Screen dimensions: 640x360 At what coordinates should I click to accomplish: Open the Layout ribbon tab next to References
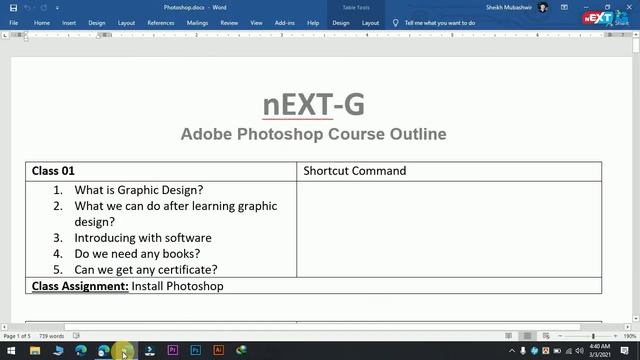click(x=126, y=23)
